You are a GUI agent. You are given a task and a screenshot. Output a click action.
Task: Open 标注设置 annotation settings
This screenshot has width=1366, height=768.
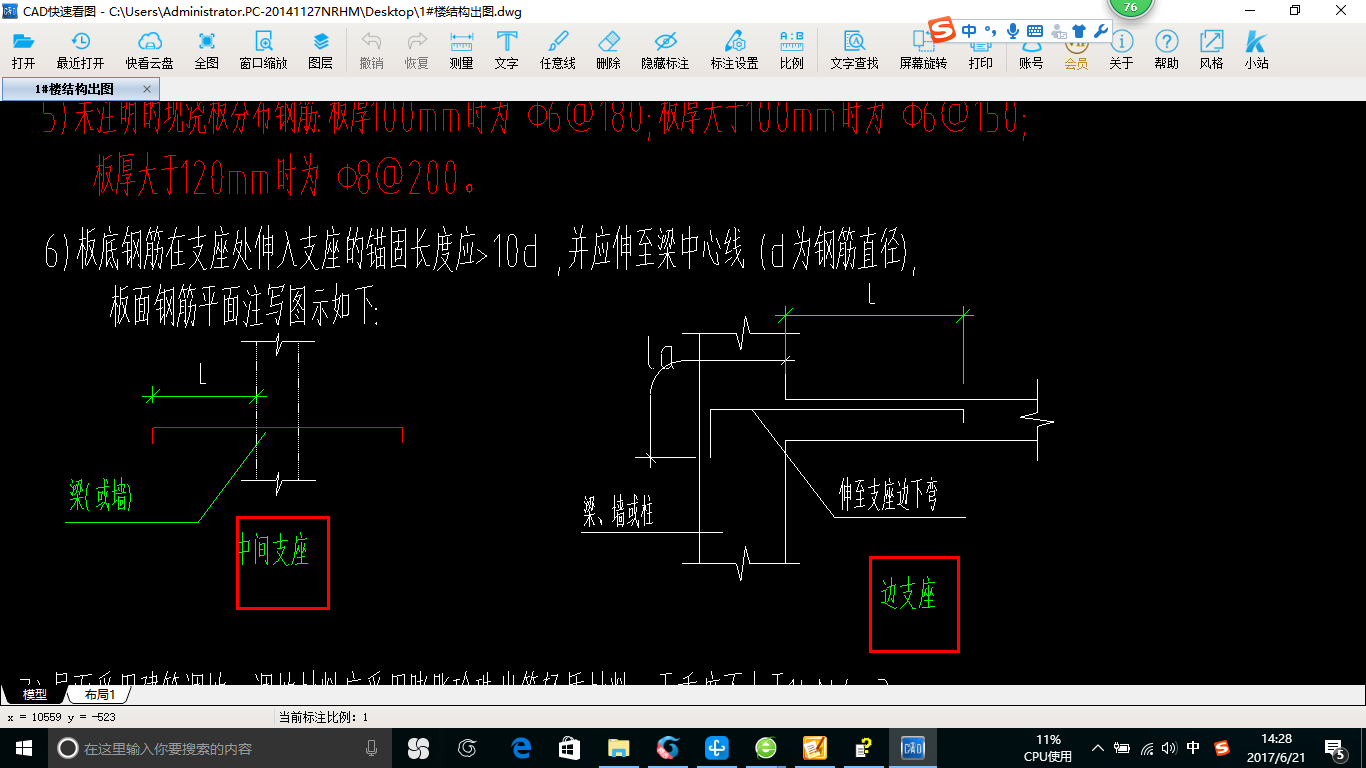pos(734,48)
